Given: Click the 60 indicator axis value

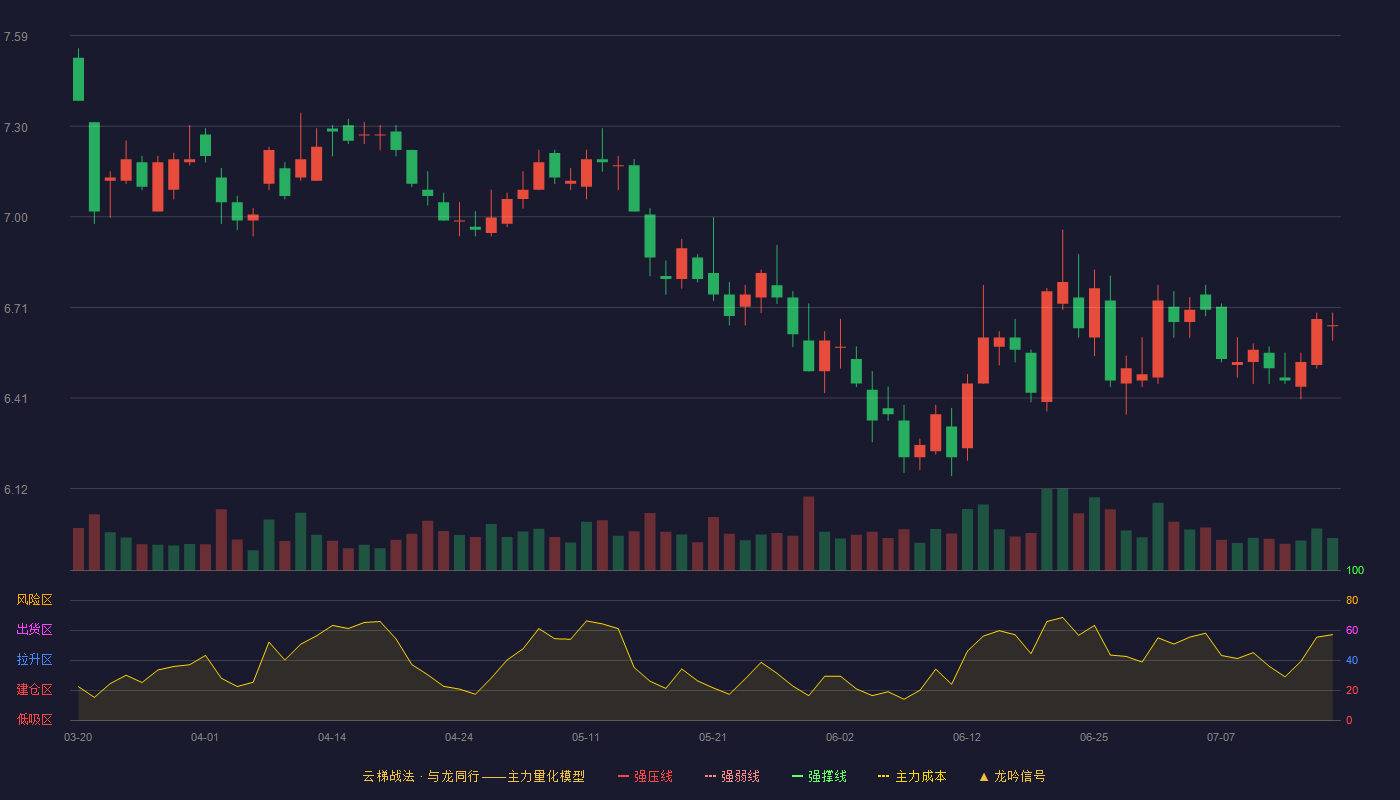Looking at the screenshot, I should click(1352, 630).
